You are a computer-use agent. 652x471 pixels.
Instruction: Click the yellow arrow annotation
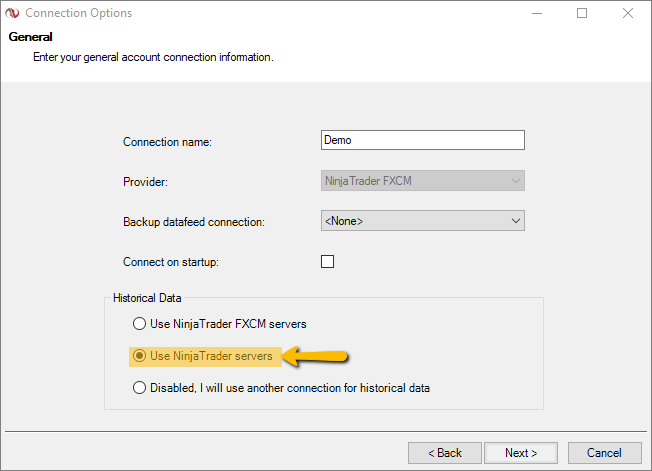pos(316,356)
